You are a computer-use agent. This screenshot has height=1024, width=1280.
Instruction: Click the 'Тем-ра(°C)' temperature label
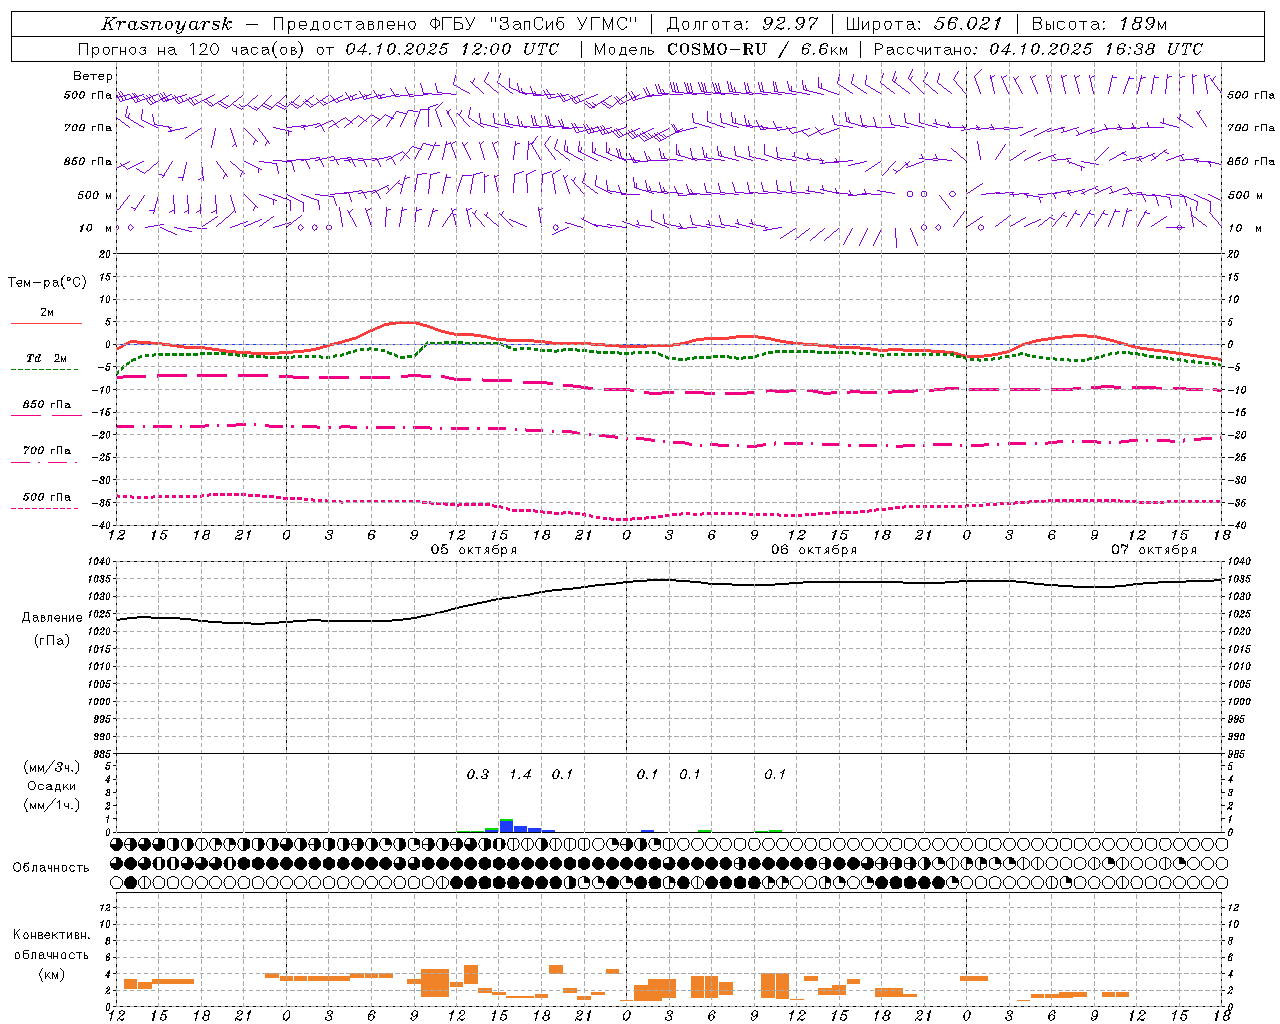(x=47, y=282)
